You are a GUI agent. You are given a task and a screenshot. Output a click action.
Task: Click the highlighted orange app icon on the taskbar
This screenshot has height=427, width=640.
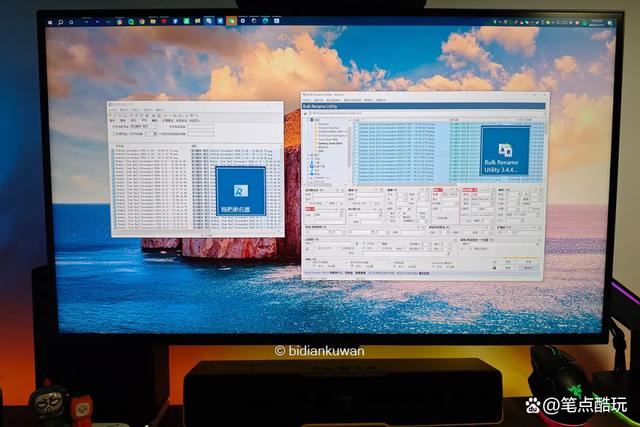tap(231, 20)
